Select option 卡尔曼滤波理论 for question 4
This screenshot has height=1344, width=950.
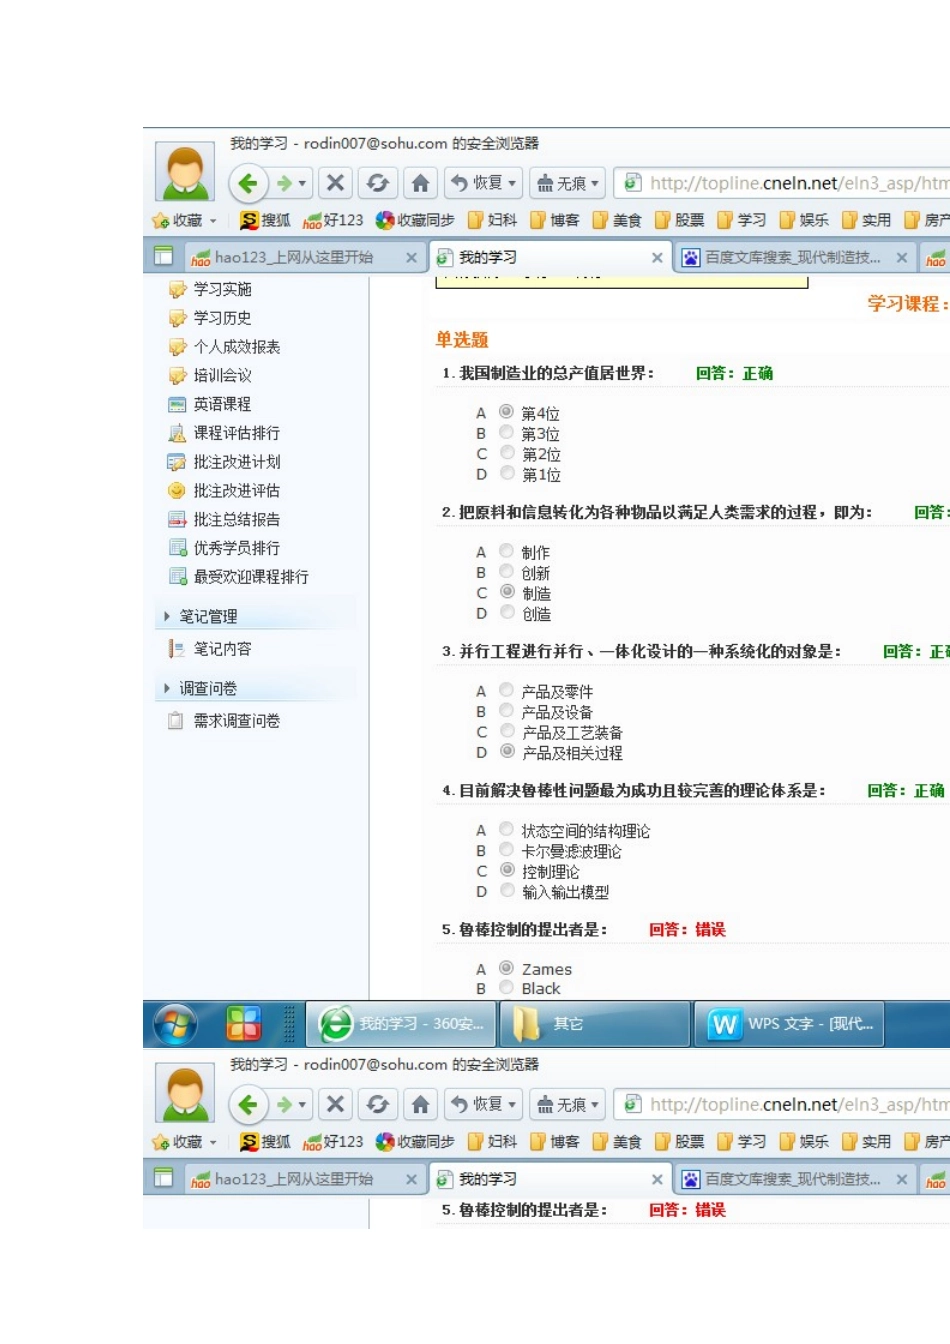pyautogui.click(x=507, y=850)
